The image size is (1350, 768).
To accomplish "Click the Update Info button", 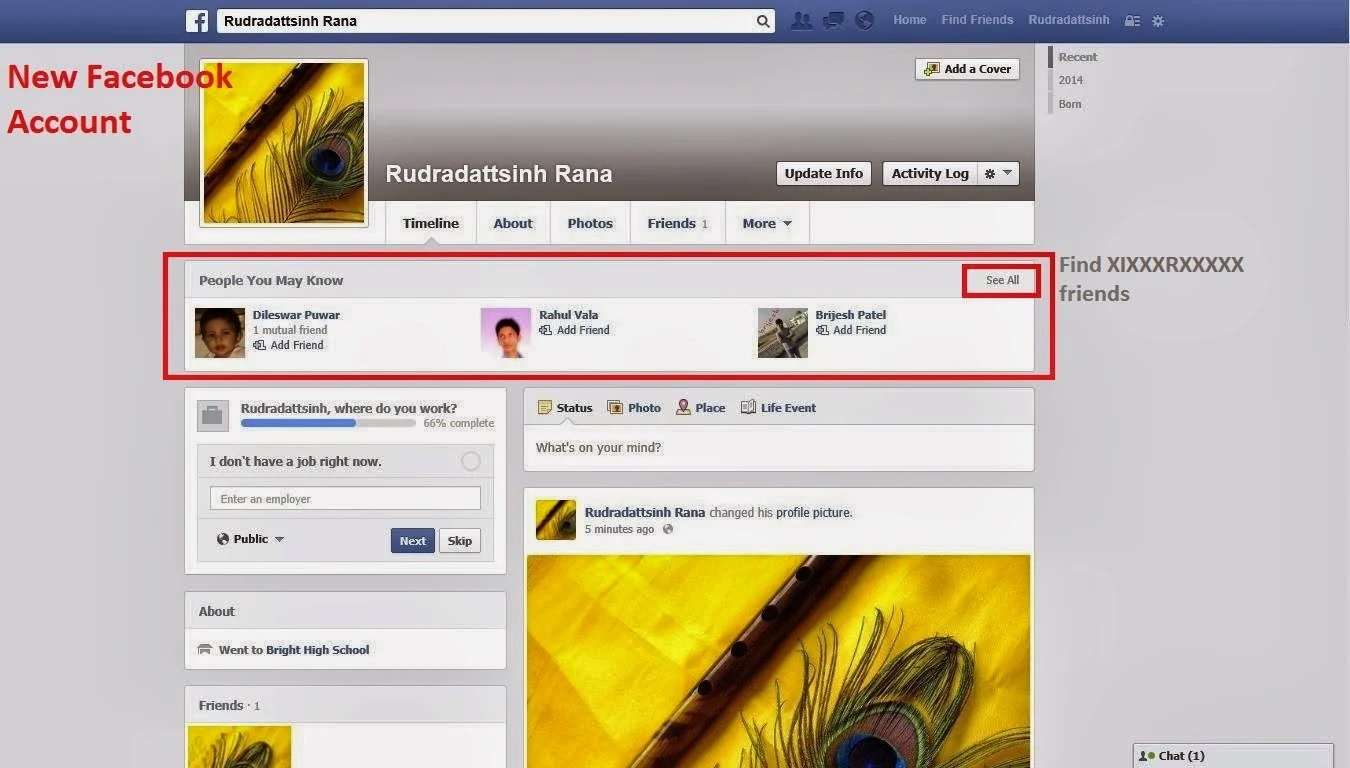I will (x=824, y=173).
